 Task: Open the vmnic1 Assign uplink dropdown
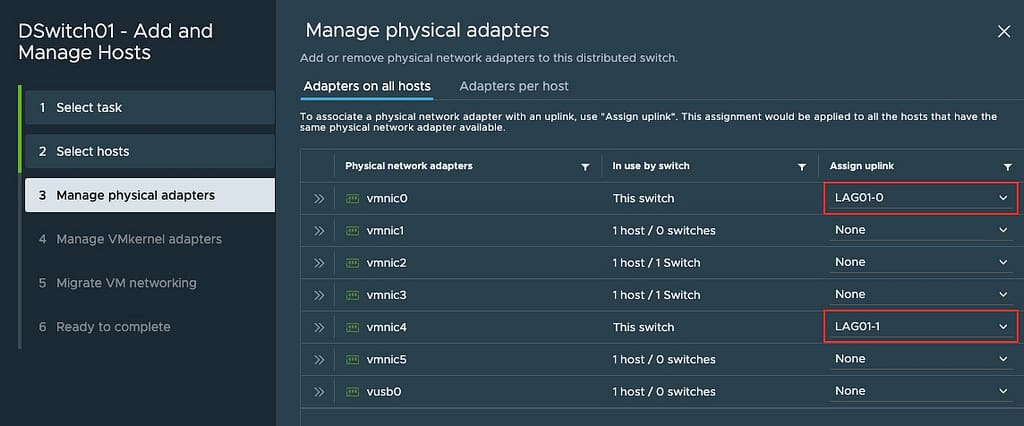921,230
